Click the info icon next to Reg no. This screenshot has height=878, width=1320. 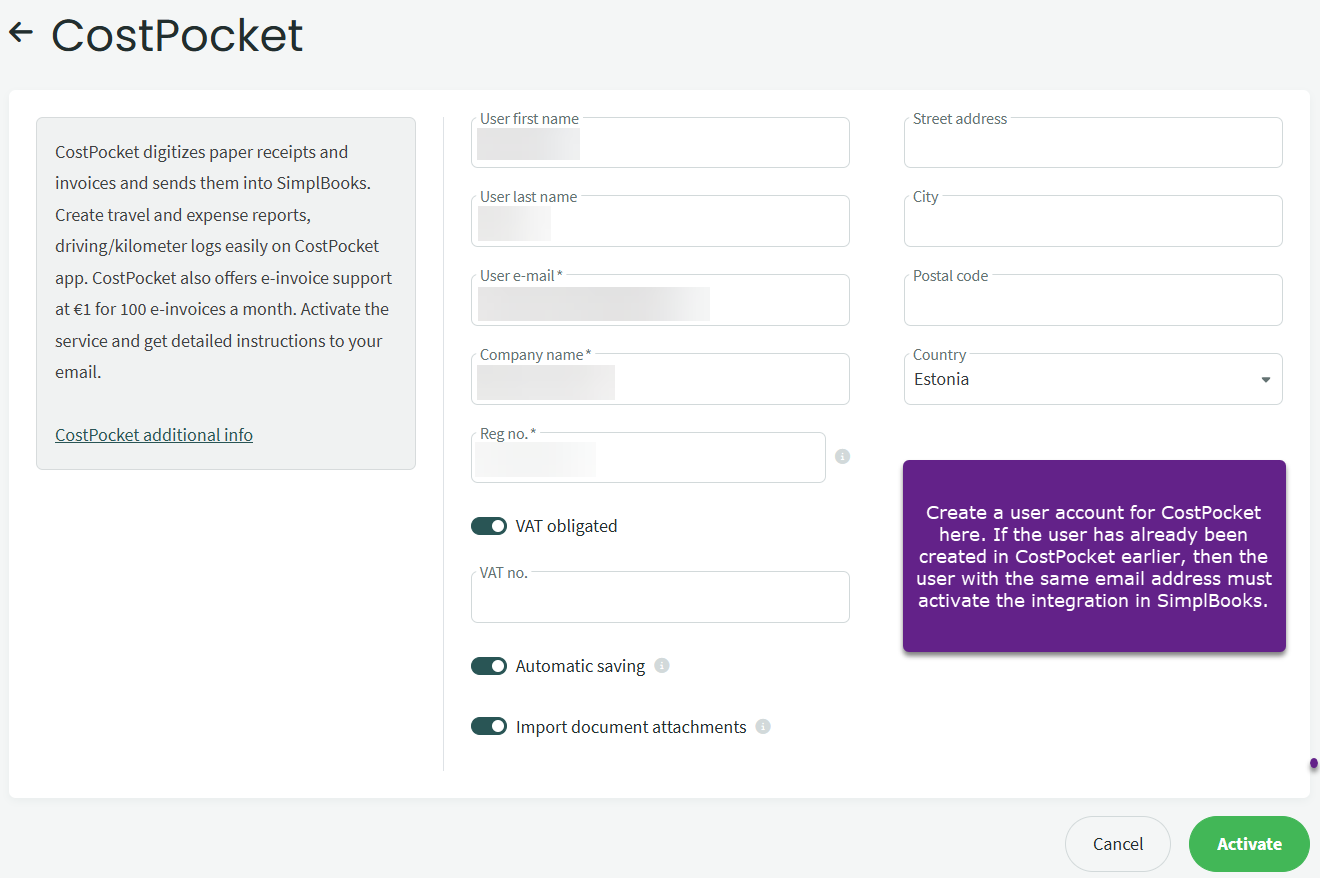coord(842,457)
